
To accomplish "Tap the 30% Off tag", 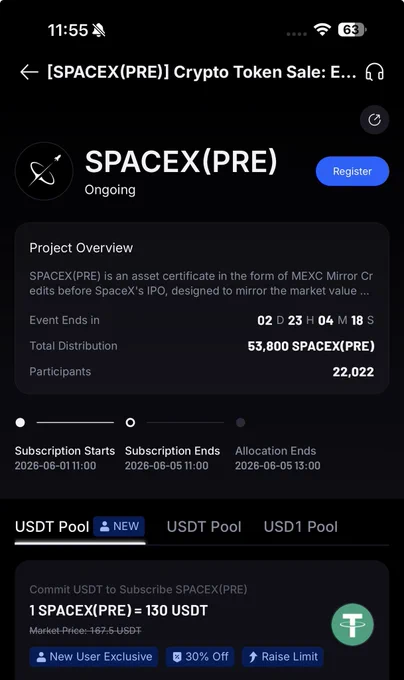I will click(200, 657).
